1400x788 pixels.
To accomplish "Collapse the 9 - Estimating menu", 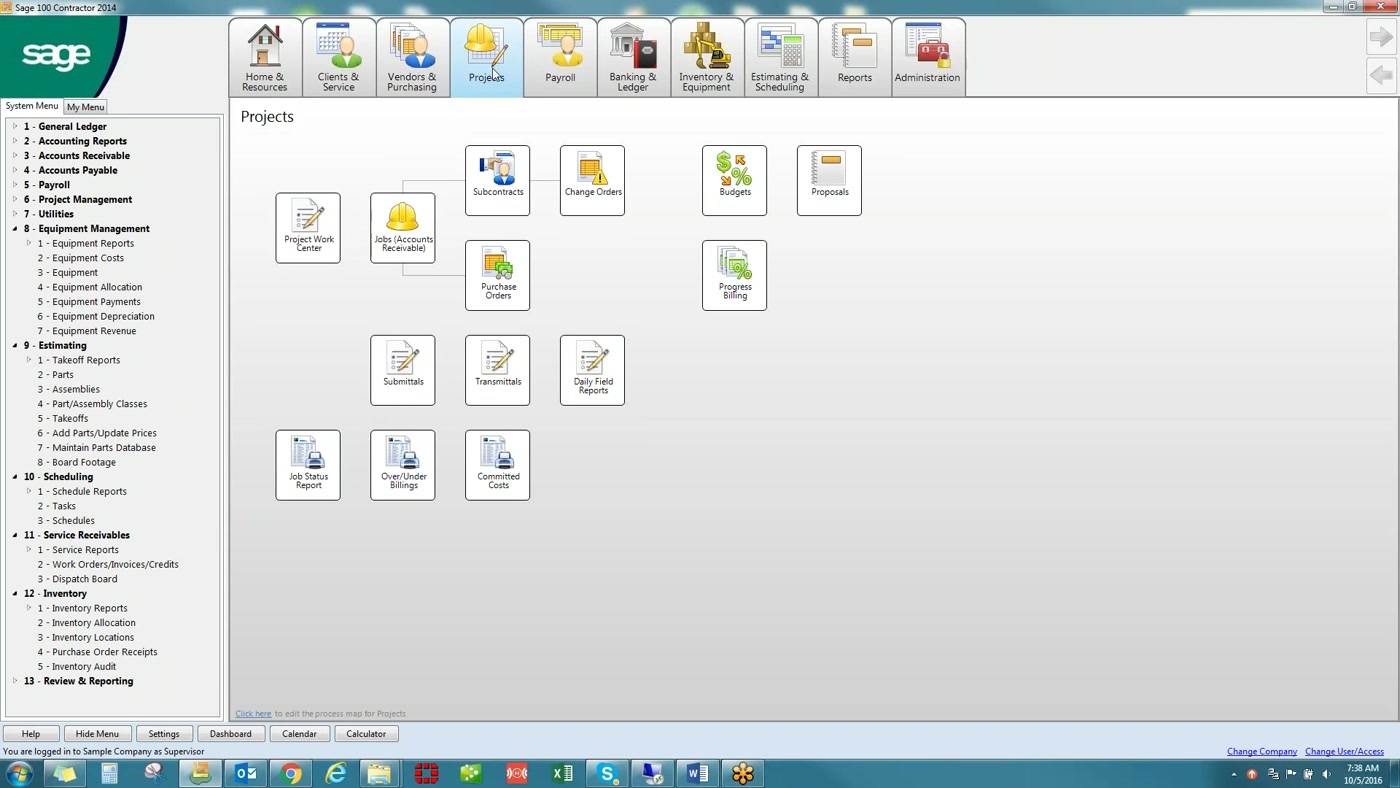I will pyautogui.click(x=15, y=346).
